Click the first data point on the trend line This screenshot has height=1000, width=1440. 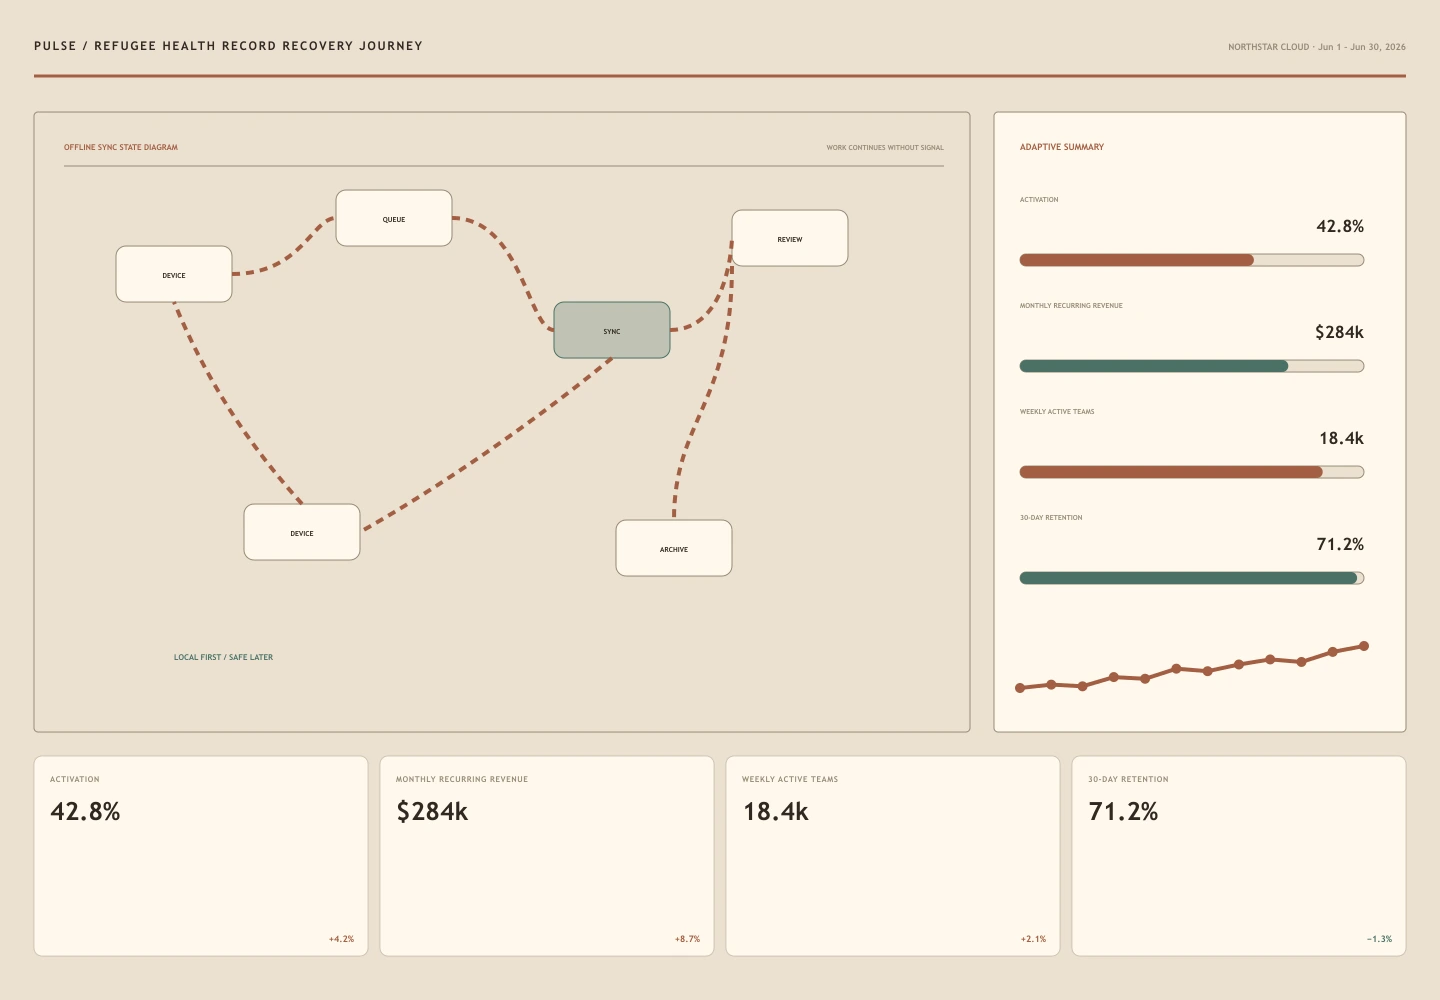click(x=1020, y=688)
